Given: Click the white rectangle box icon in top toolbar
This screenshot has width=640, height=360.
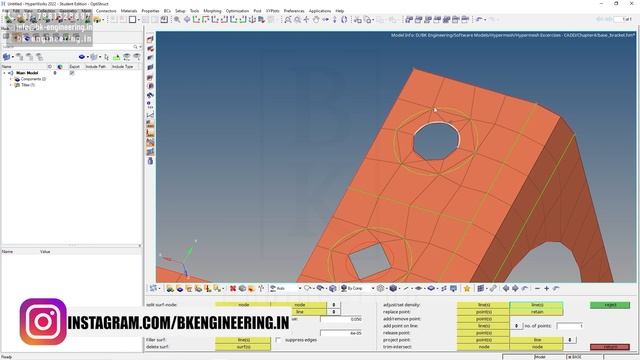Looking at the screenshot, I should pyautogui.click(x=132, y=20).
